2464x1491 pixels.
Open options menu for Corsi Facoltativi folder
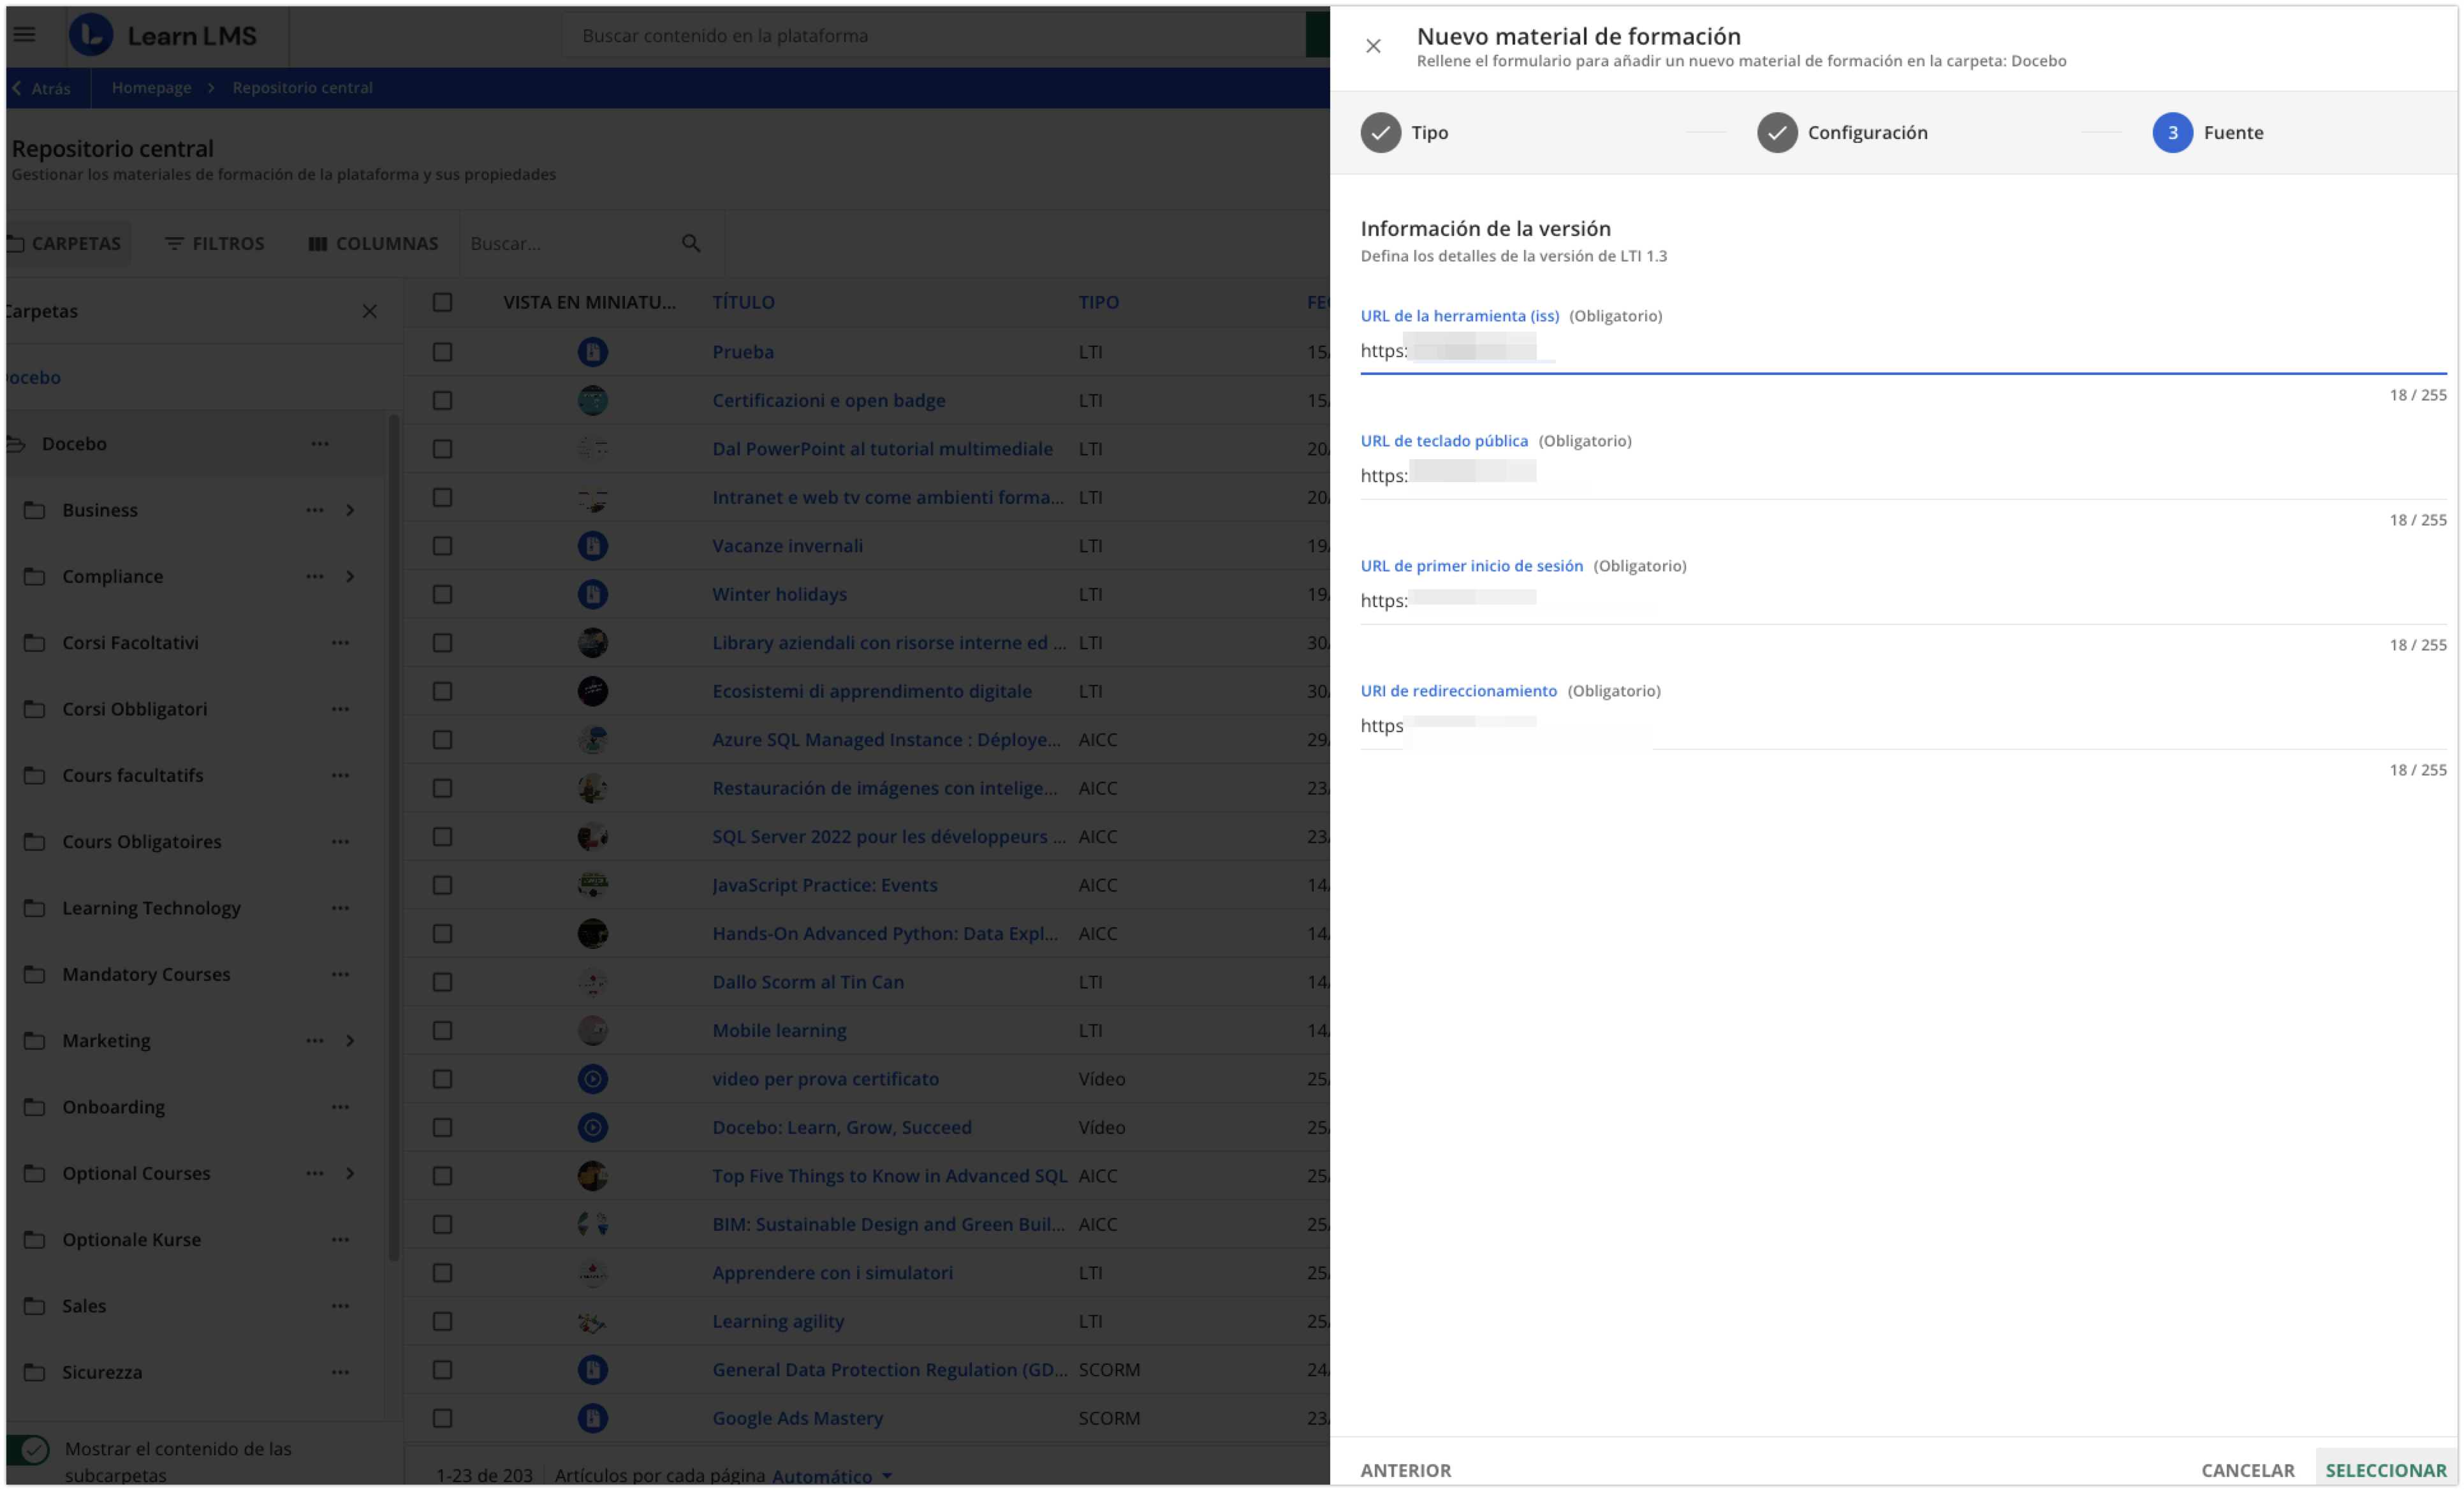[x=340, y=642]
